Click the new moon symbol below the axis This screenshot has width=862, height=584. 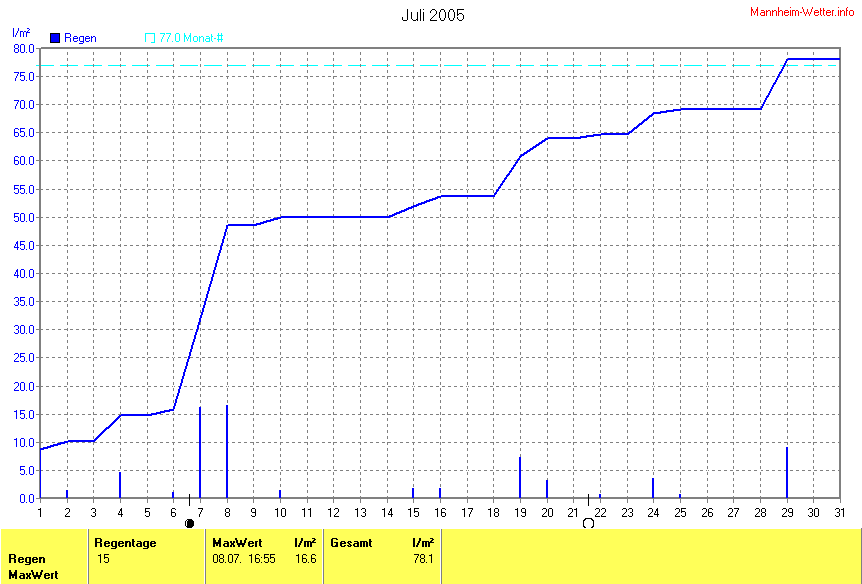[x=189, y=523]
